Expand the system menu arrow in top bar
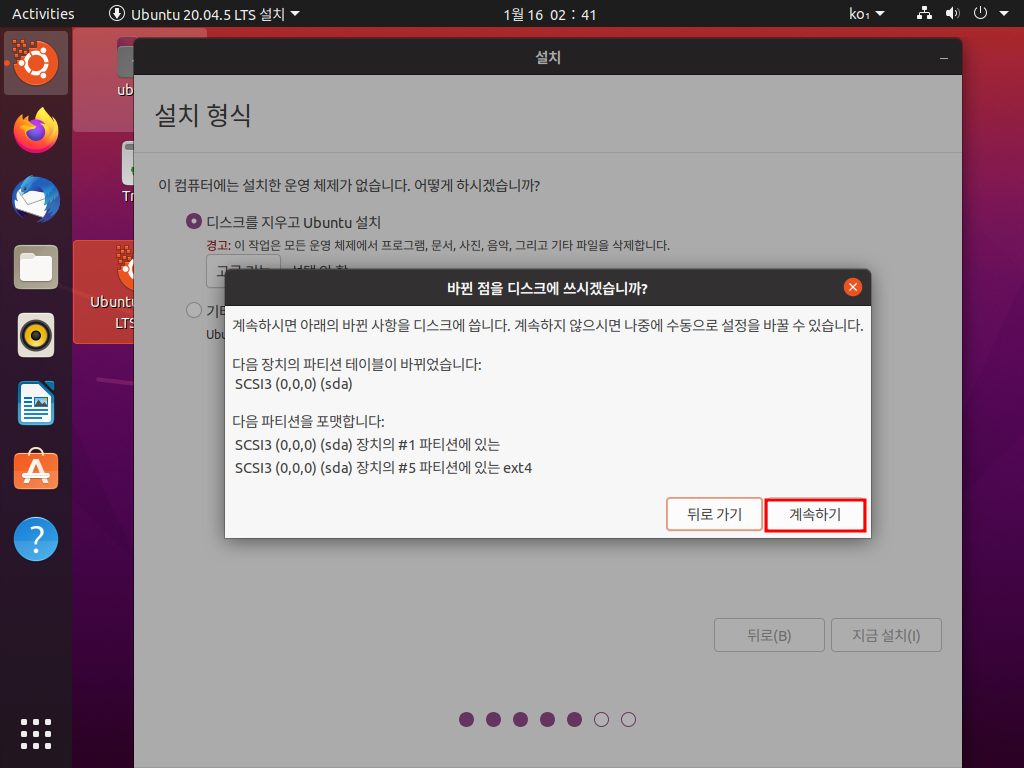Image resolution: width=1024 pixels, height=768 pixels. coord(1004,14)
